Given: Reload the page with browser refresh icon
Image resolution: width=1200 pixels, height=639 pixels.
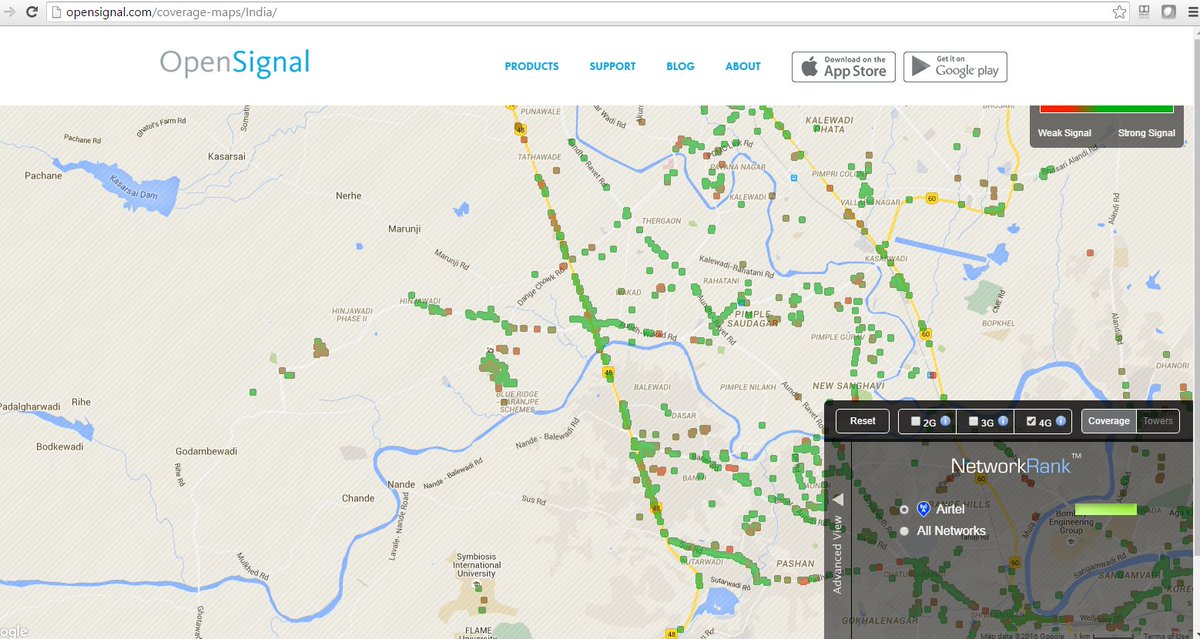Looking at the screenshot, I should [33, 13].
